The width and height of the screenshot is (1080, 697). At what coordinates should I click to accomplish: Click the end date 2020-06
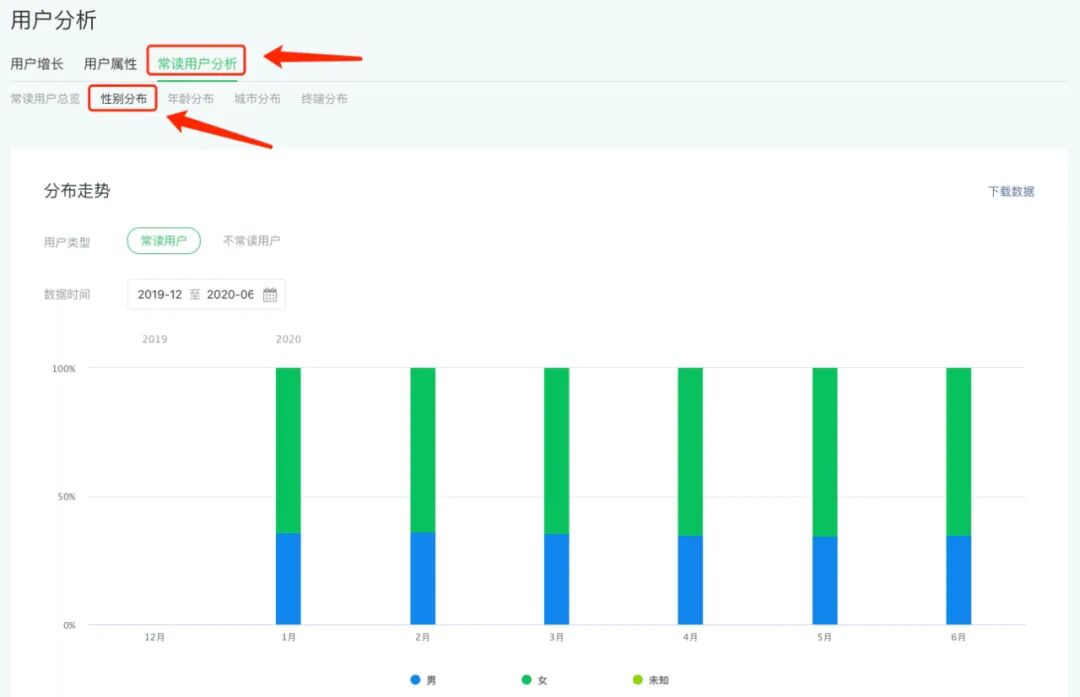tap(230, 294)
